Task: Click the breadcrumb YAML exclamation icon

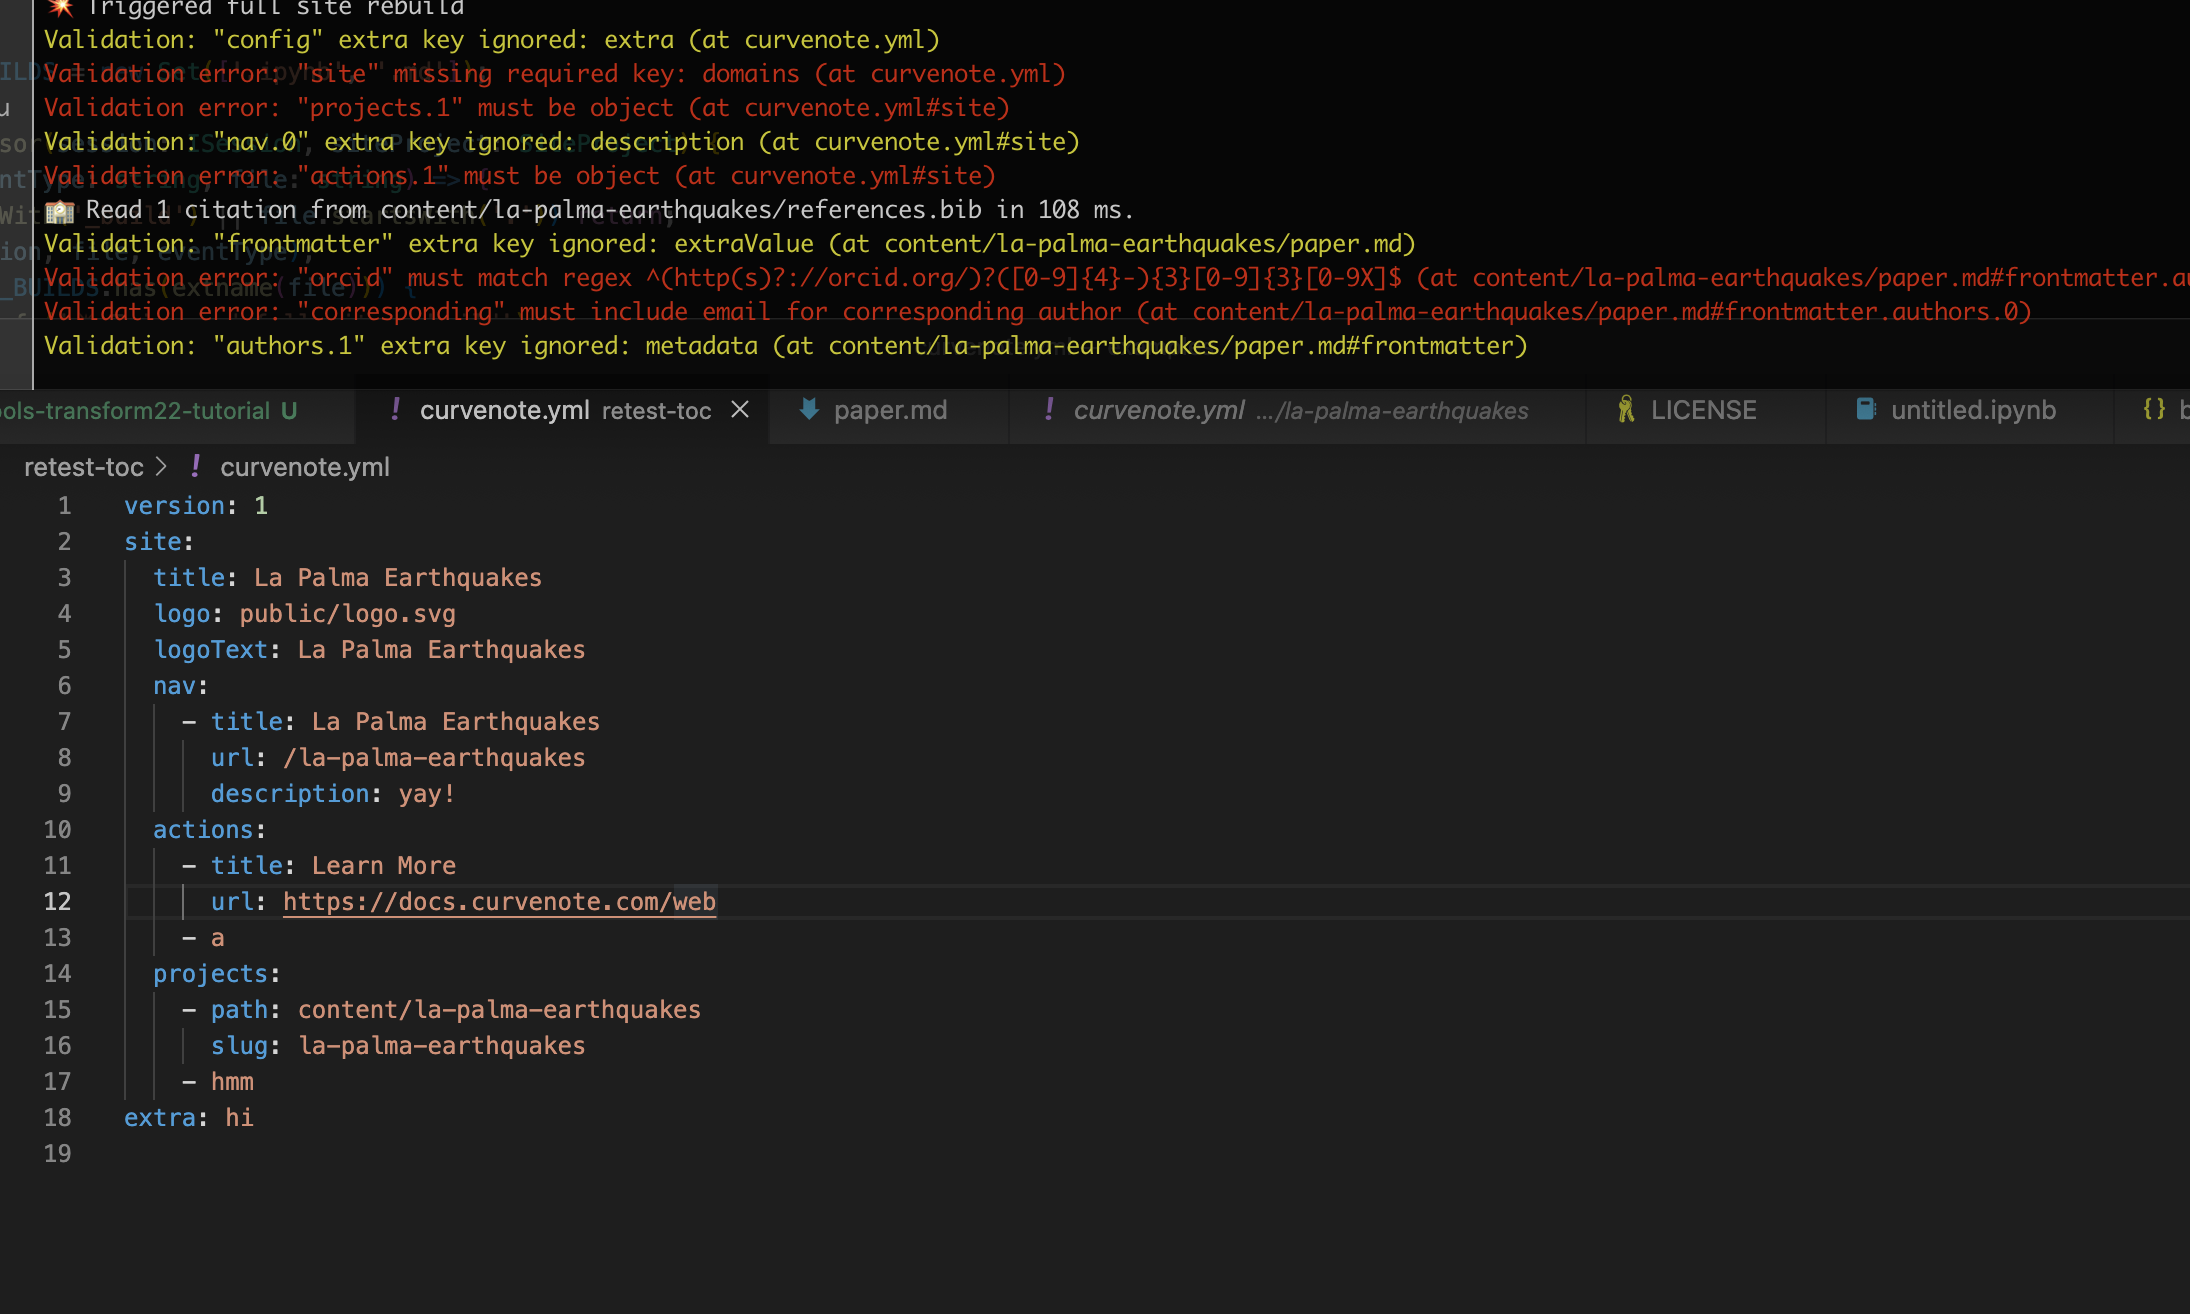Action: (x=196, y=466)
